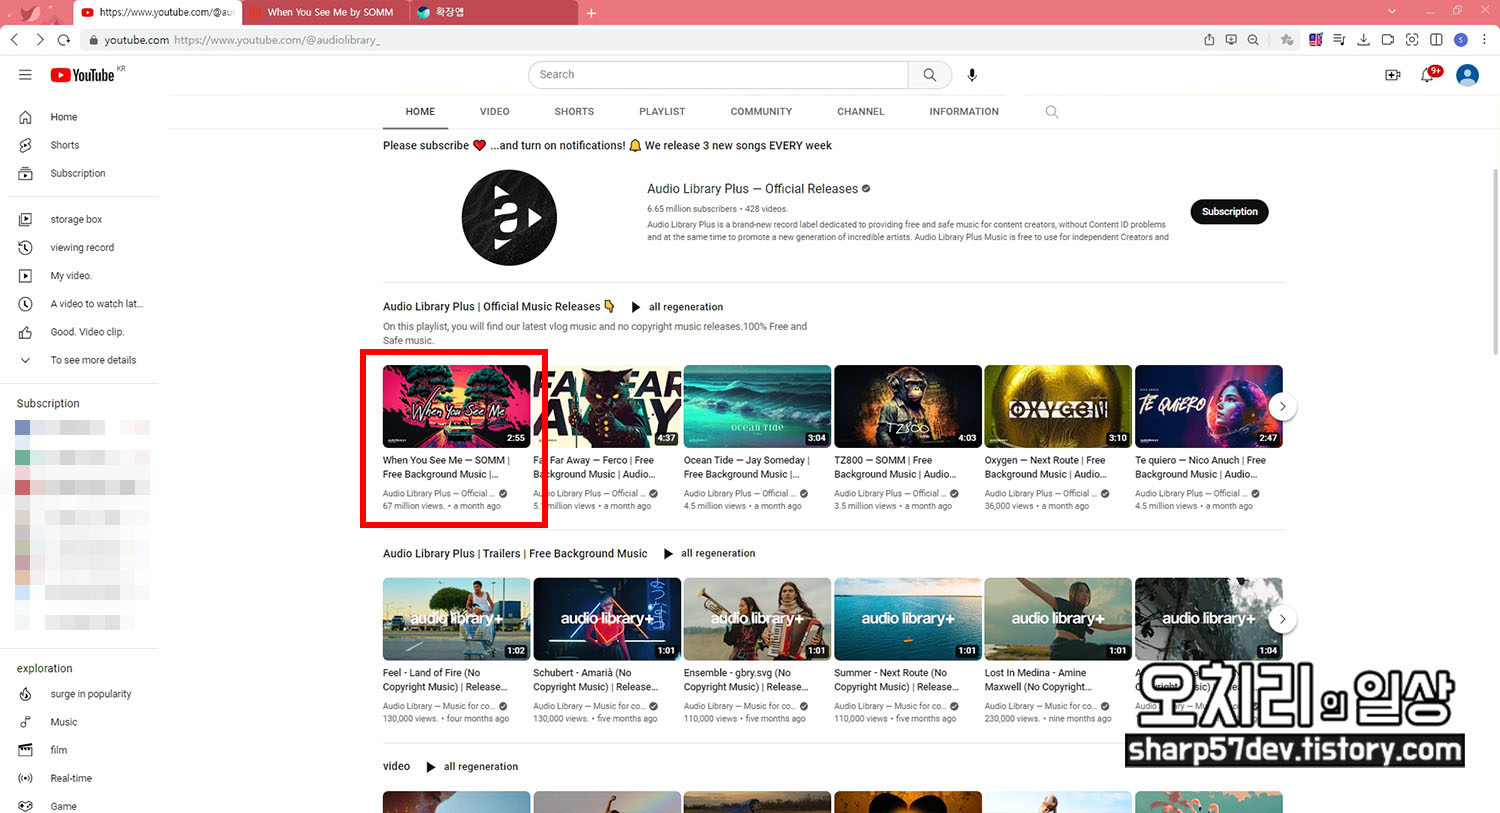This screenshot has width=1500, height=813.
Task: Switch to the VIDEO tab
Action: click(494, 112)
